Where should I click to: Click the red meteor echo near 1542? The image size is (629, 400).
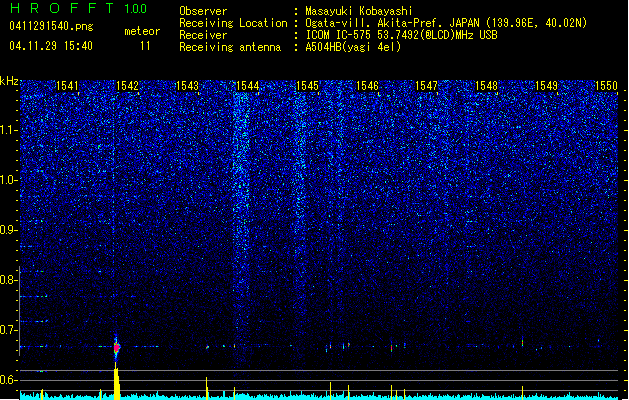click(116, 347)
